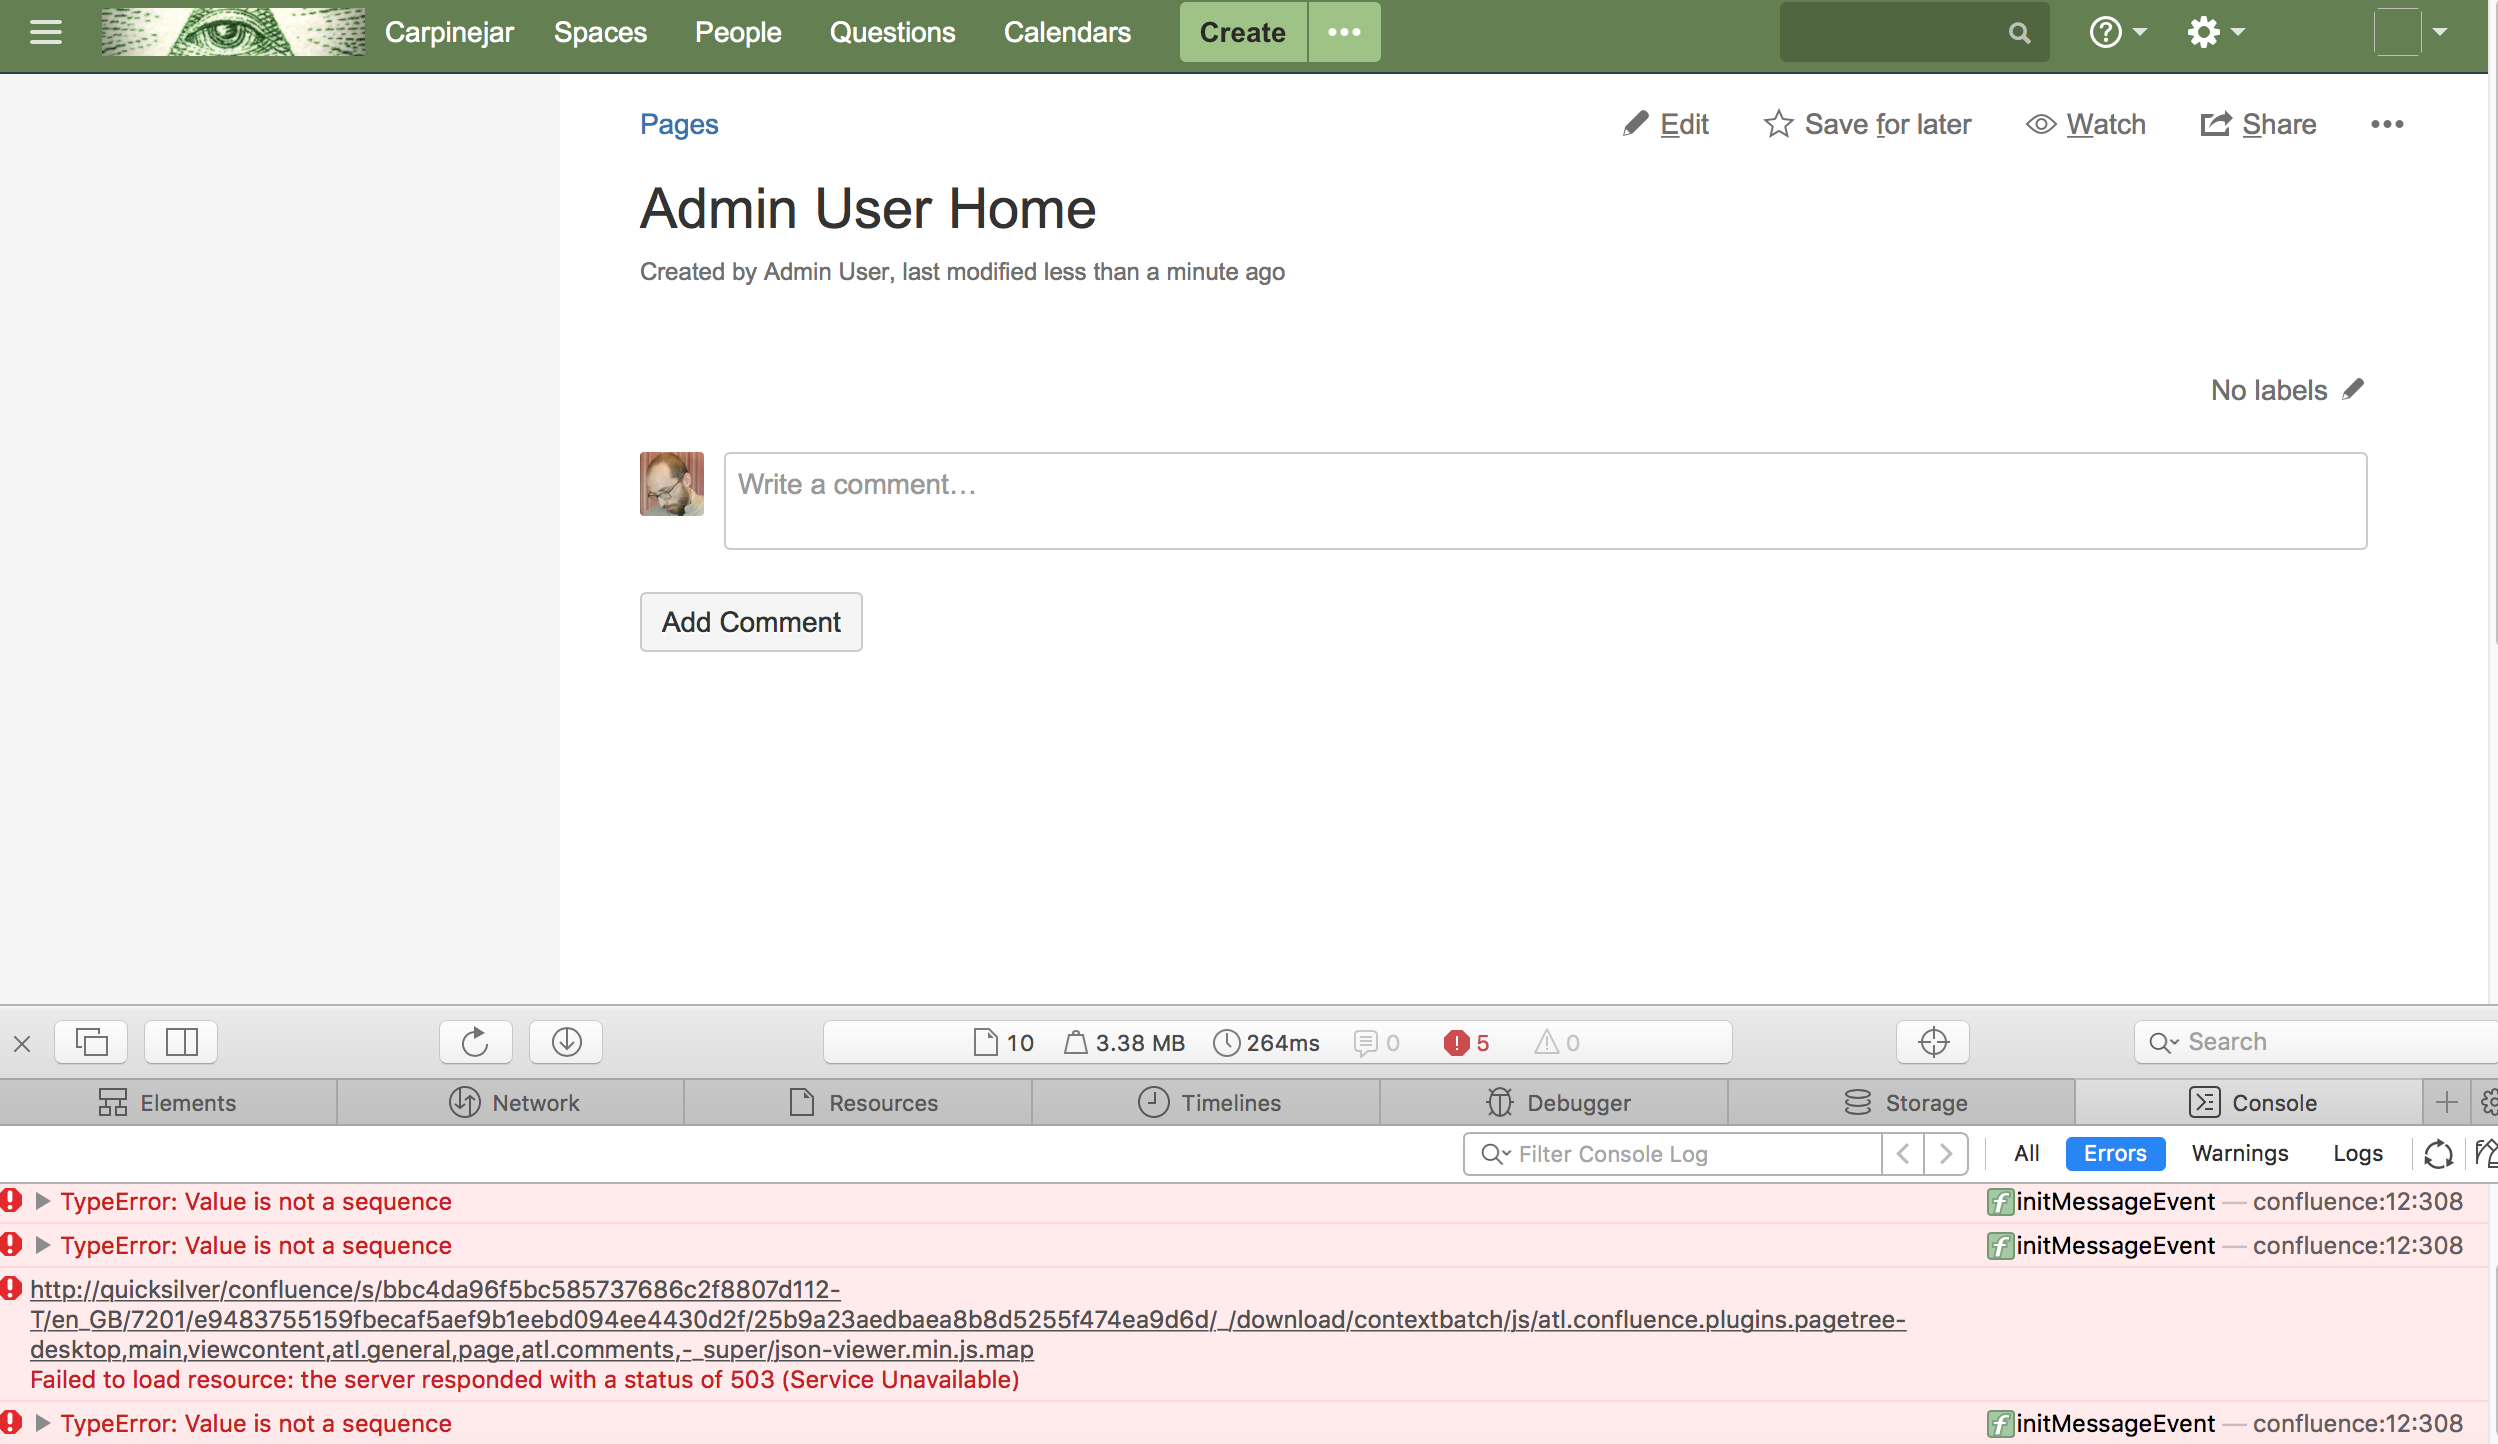Open page more actions ellipsis menu
Image resolution: width=2498 pixels, height=1444 pixels.
tap(2386, 124)
